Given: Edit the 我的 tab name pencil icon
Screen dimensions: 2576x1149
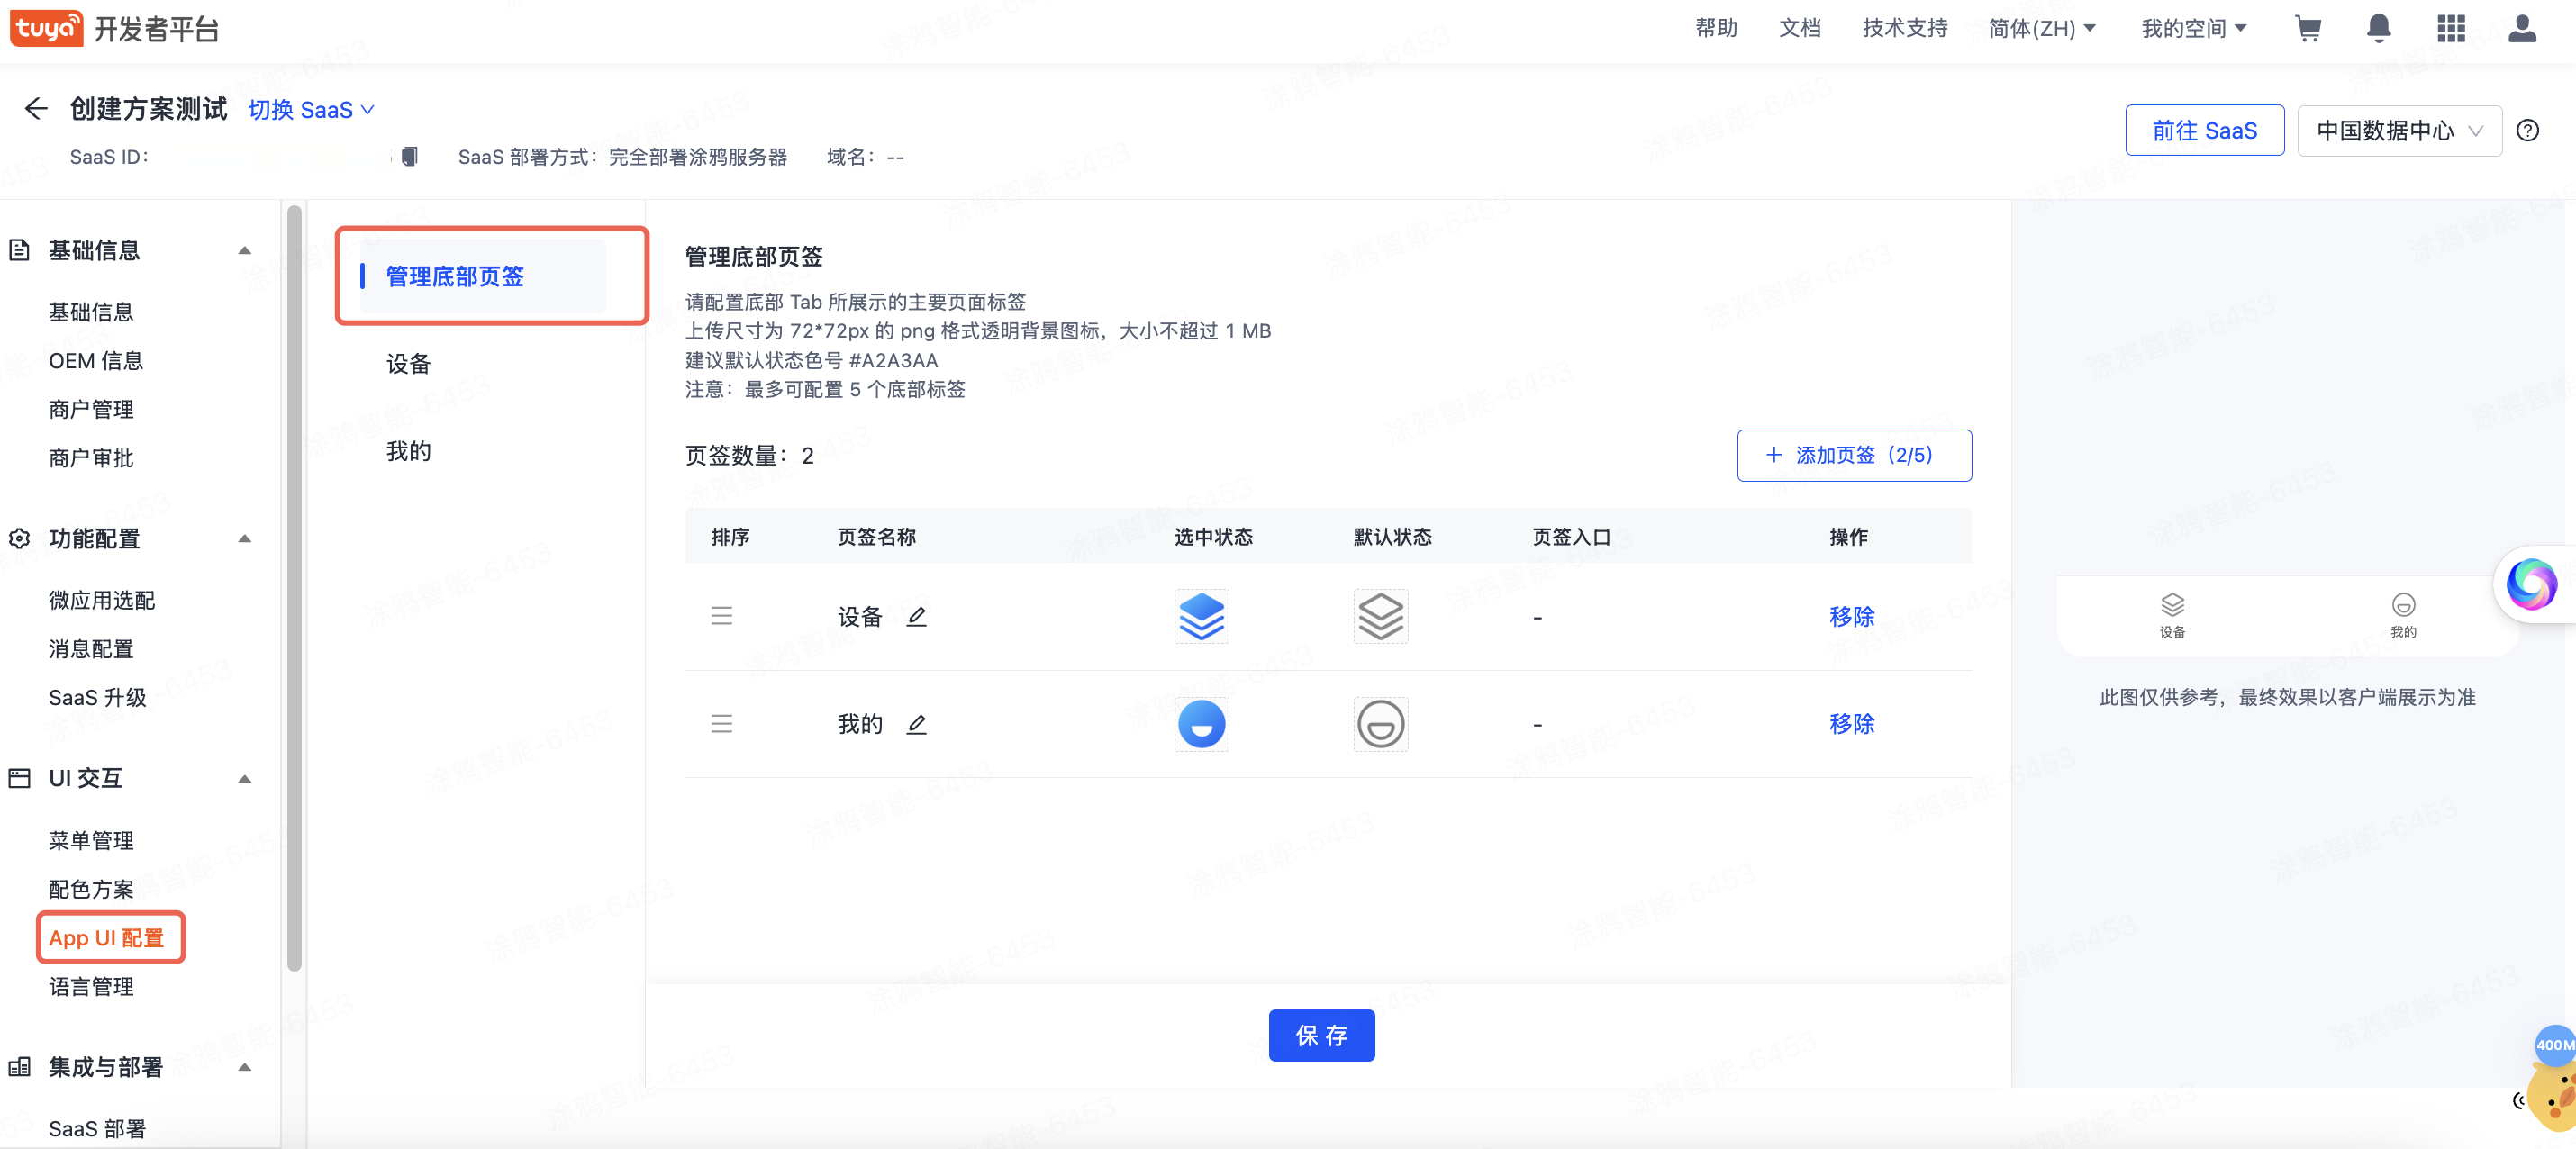Looking at the screenshot, I should pos(916,724).
